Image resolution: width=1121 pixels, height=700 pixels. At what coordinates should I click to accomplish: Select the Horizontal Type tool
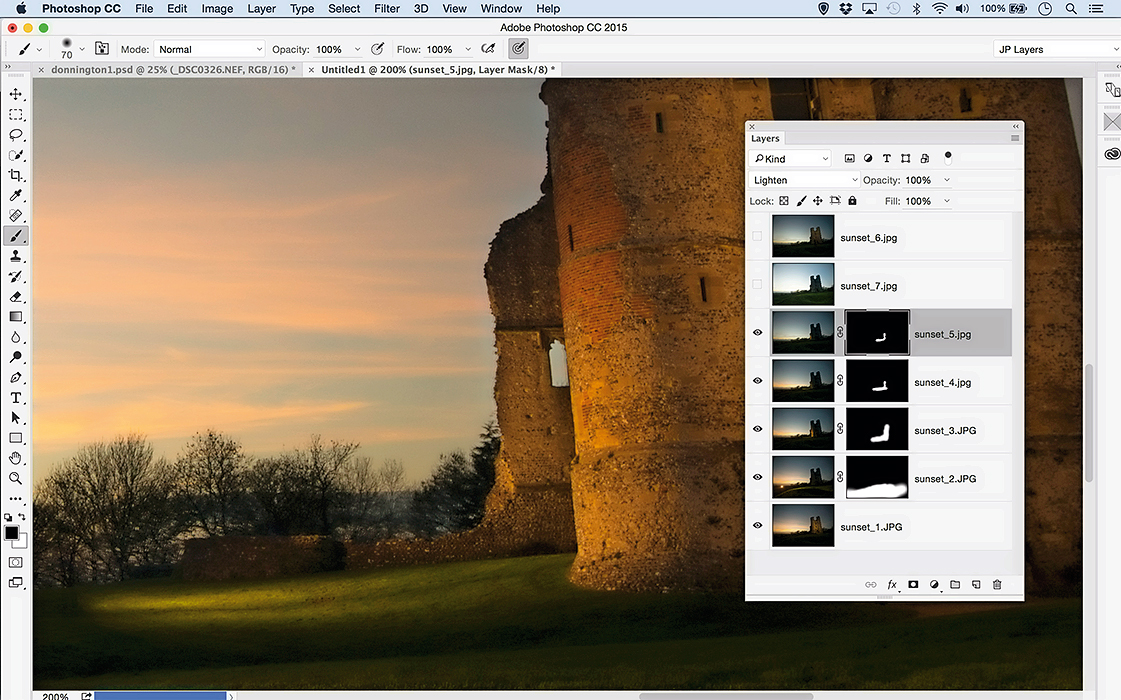[16, 398]
